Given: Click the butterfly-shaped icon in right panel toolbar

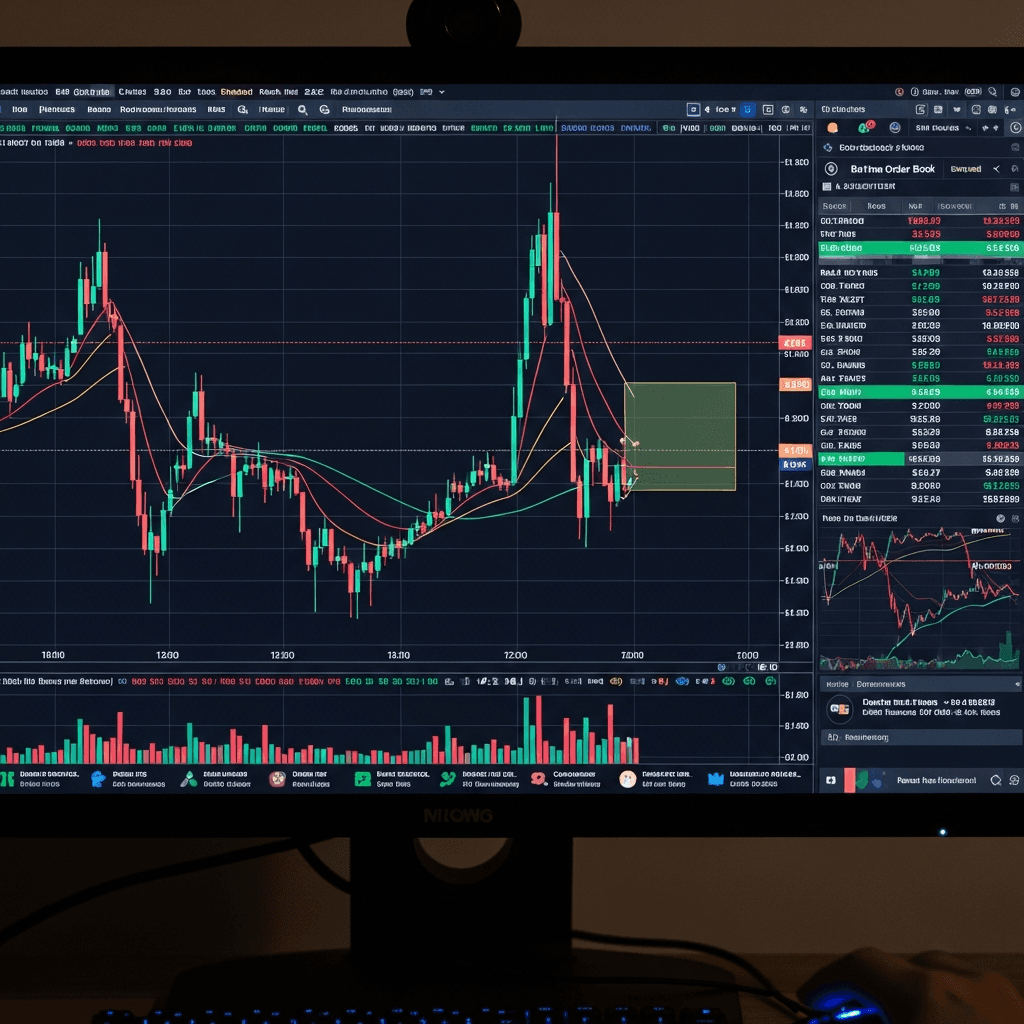Looking at the screenshot, I should [957, 110].
